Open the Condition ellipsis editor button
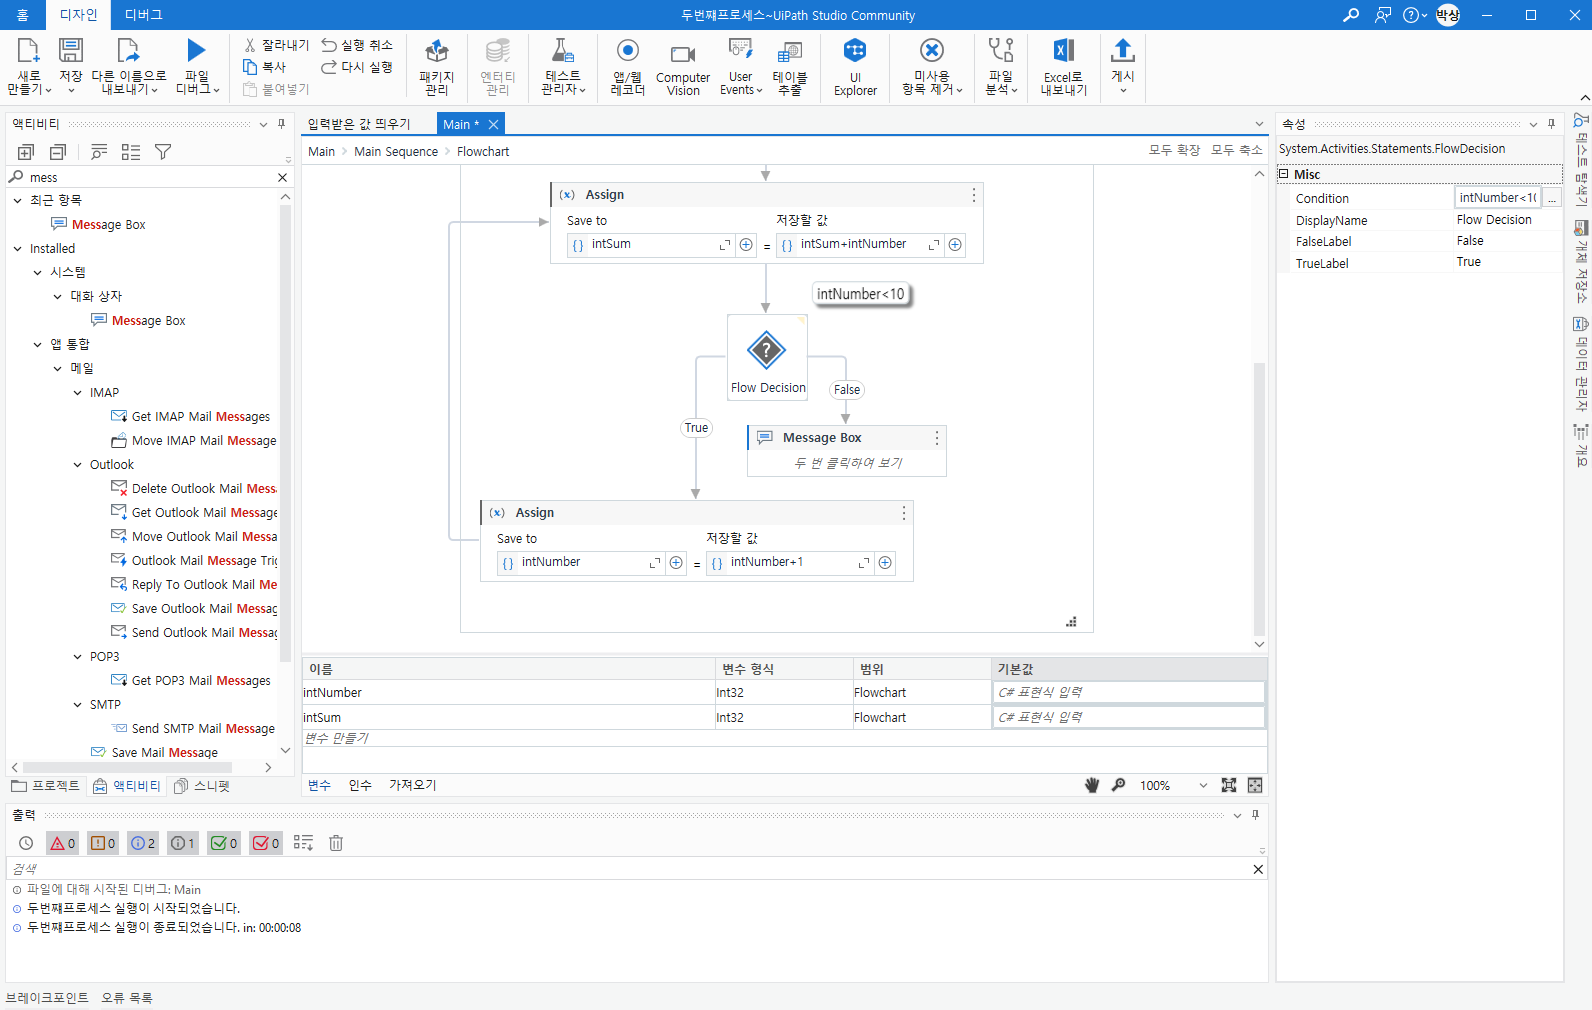 coord(1552,198)
